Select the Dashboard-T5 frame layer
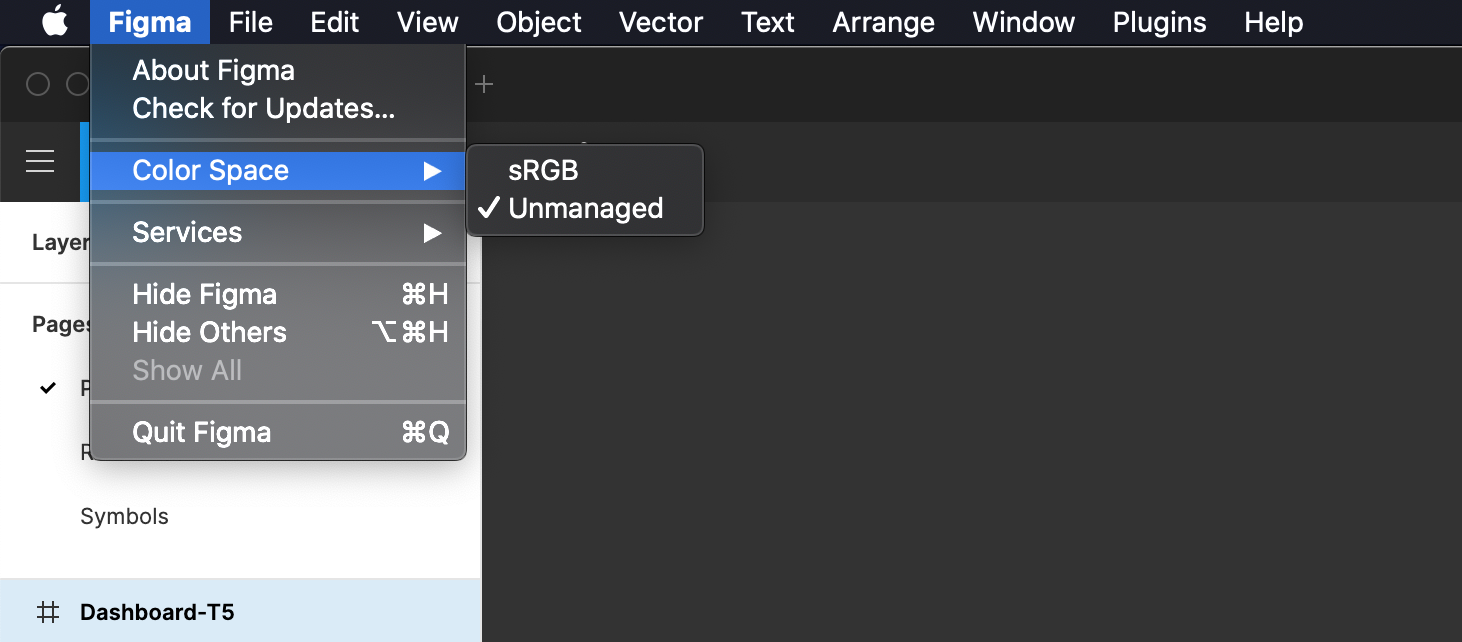 click(x=157, y=612)
